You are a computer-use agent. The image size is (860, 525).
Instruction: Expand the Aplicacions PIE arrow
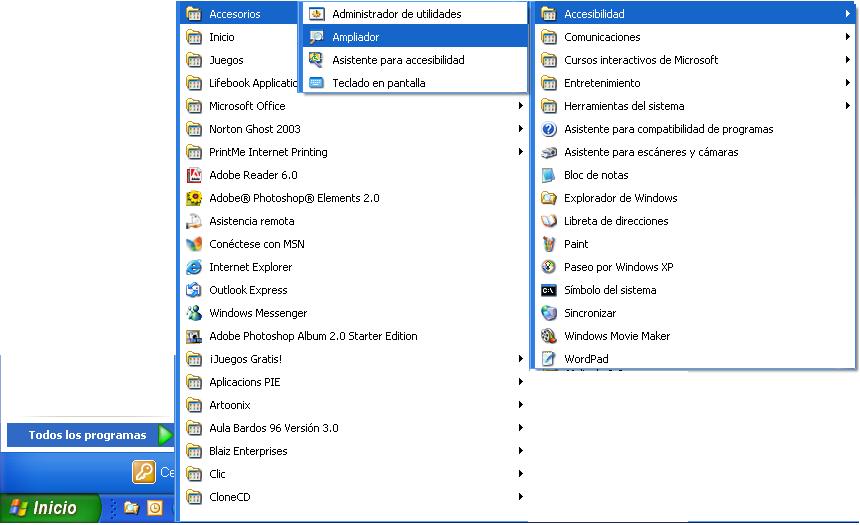tap(520, 381)
